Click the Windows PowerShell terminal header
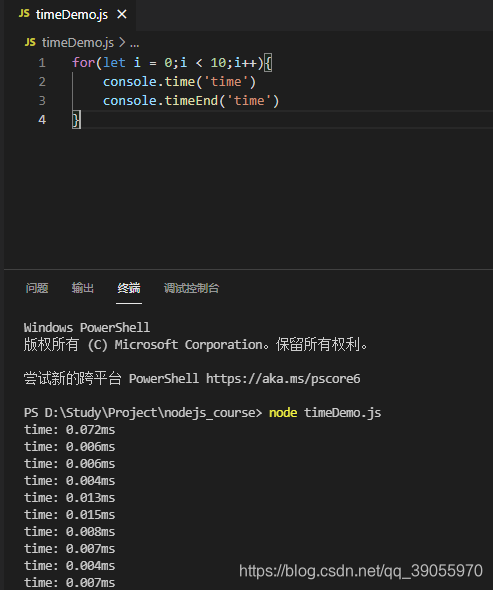 pyautogui.click(x=87, y=327)
